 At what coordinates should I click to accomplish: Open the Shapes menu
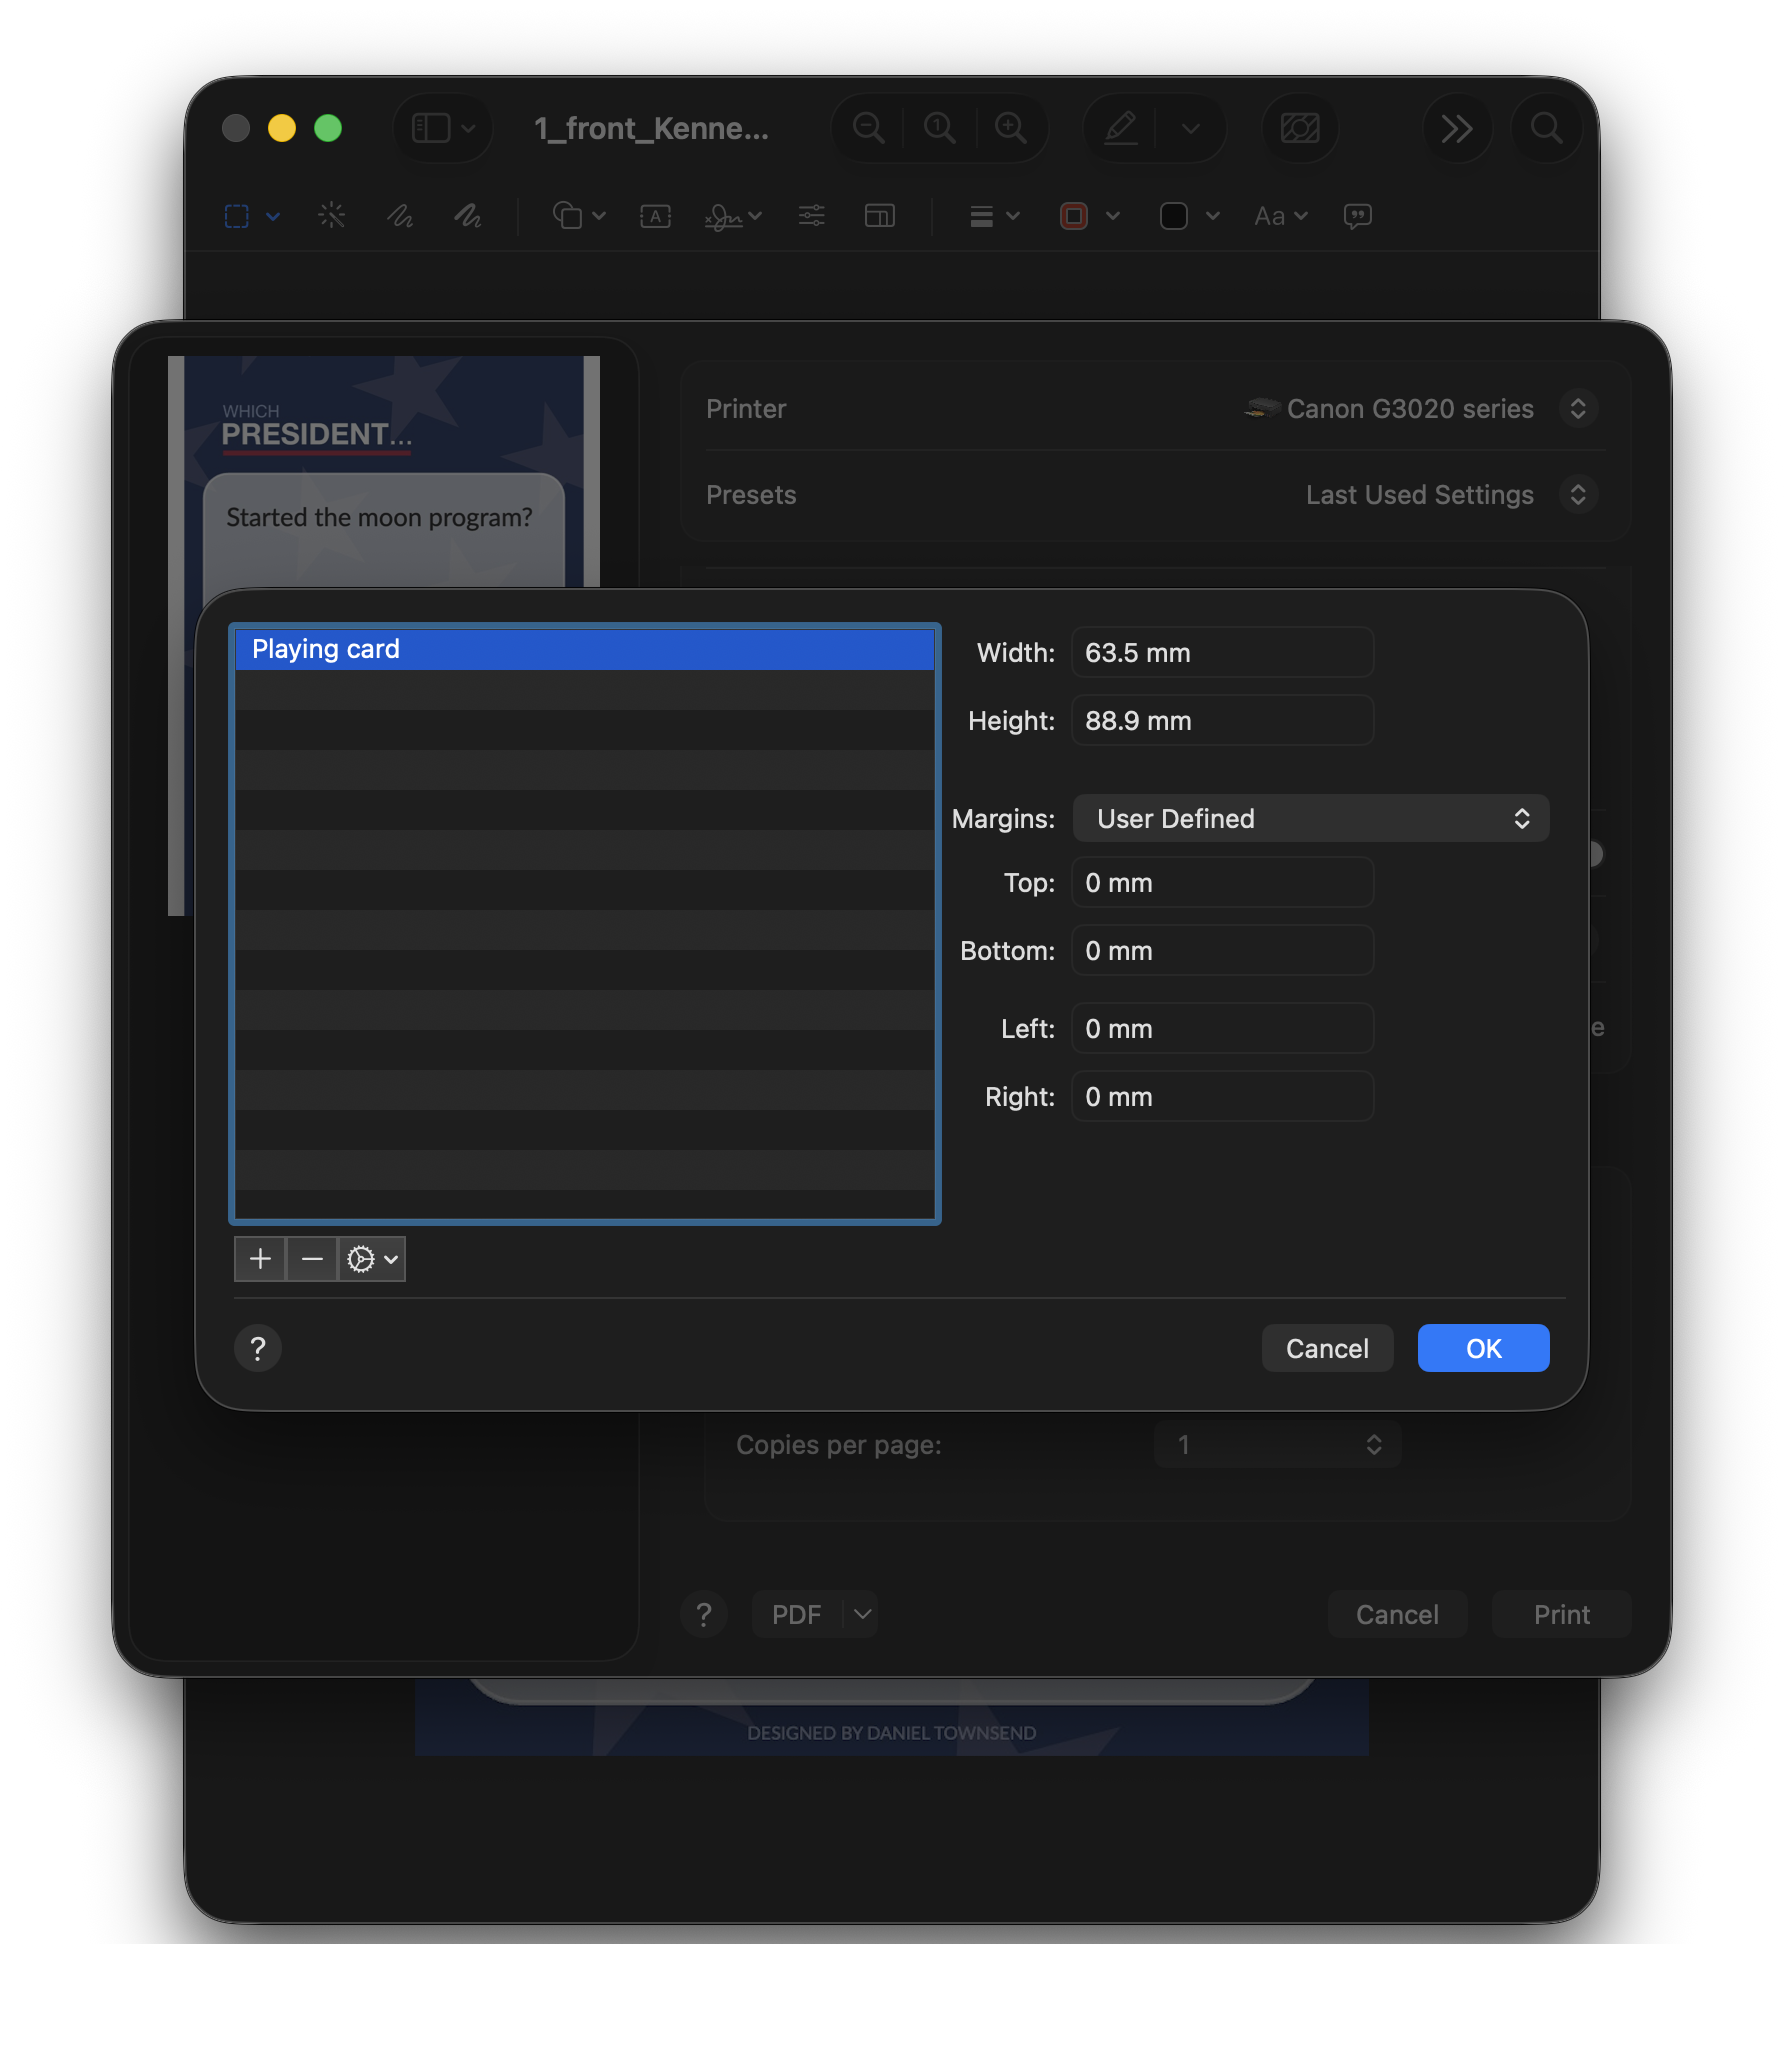[579, 216]
